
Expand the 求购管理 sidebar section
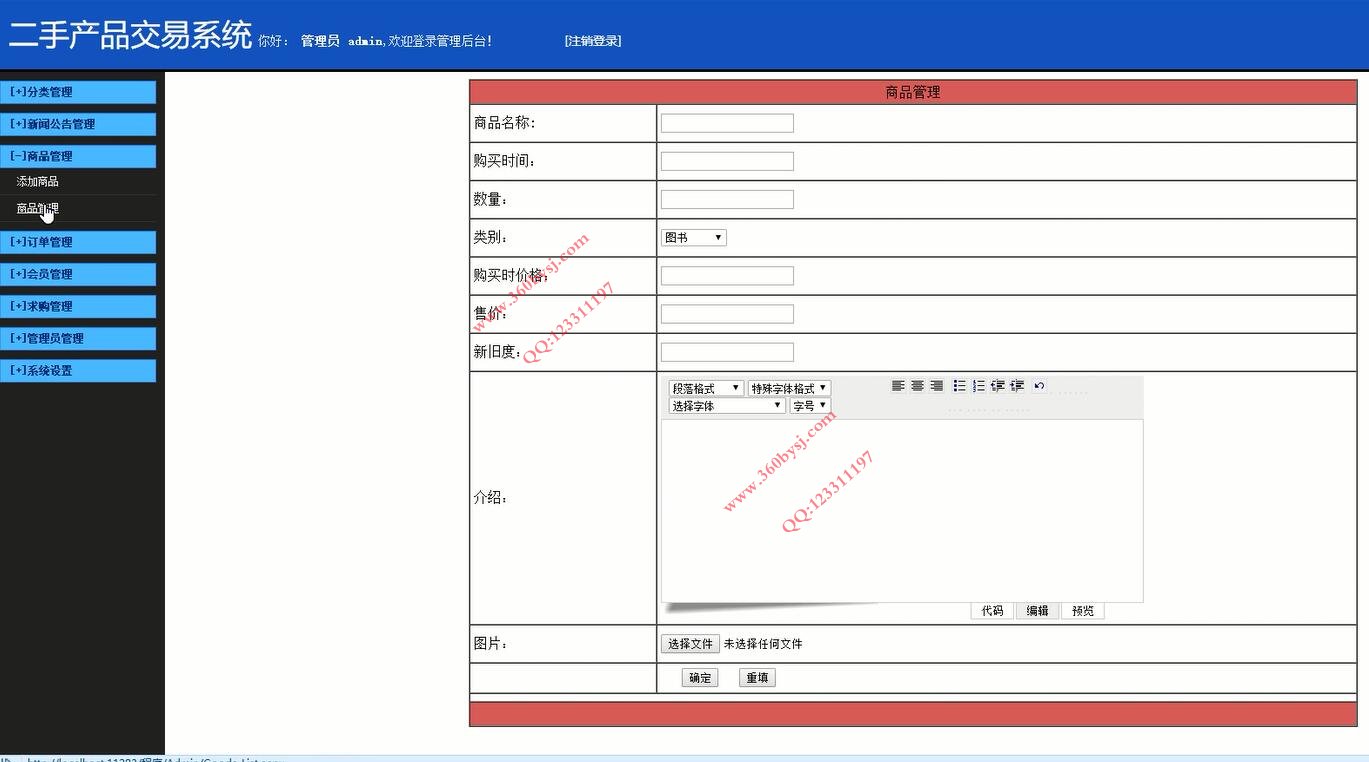pos(78,306)
